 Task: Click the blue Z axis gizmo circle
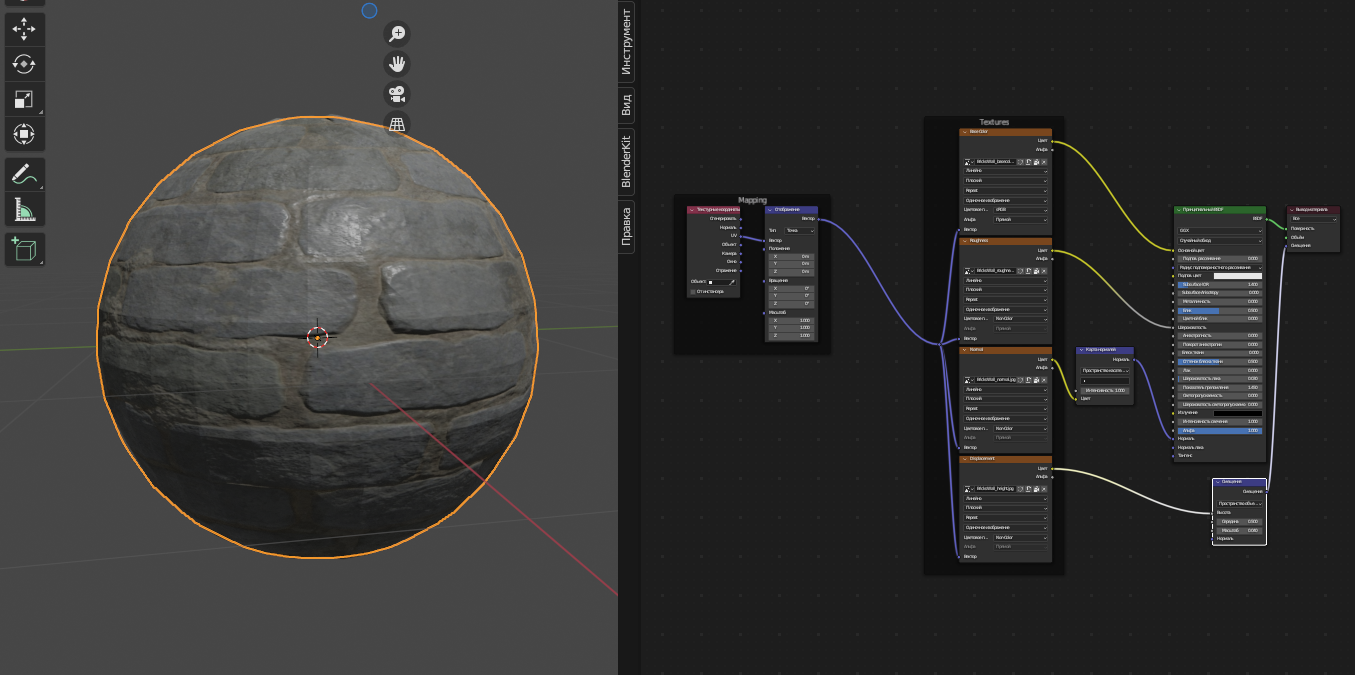[369, 10]
